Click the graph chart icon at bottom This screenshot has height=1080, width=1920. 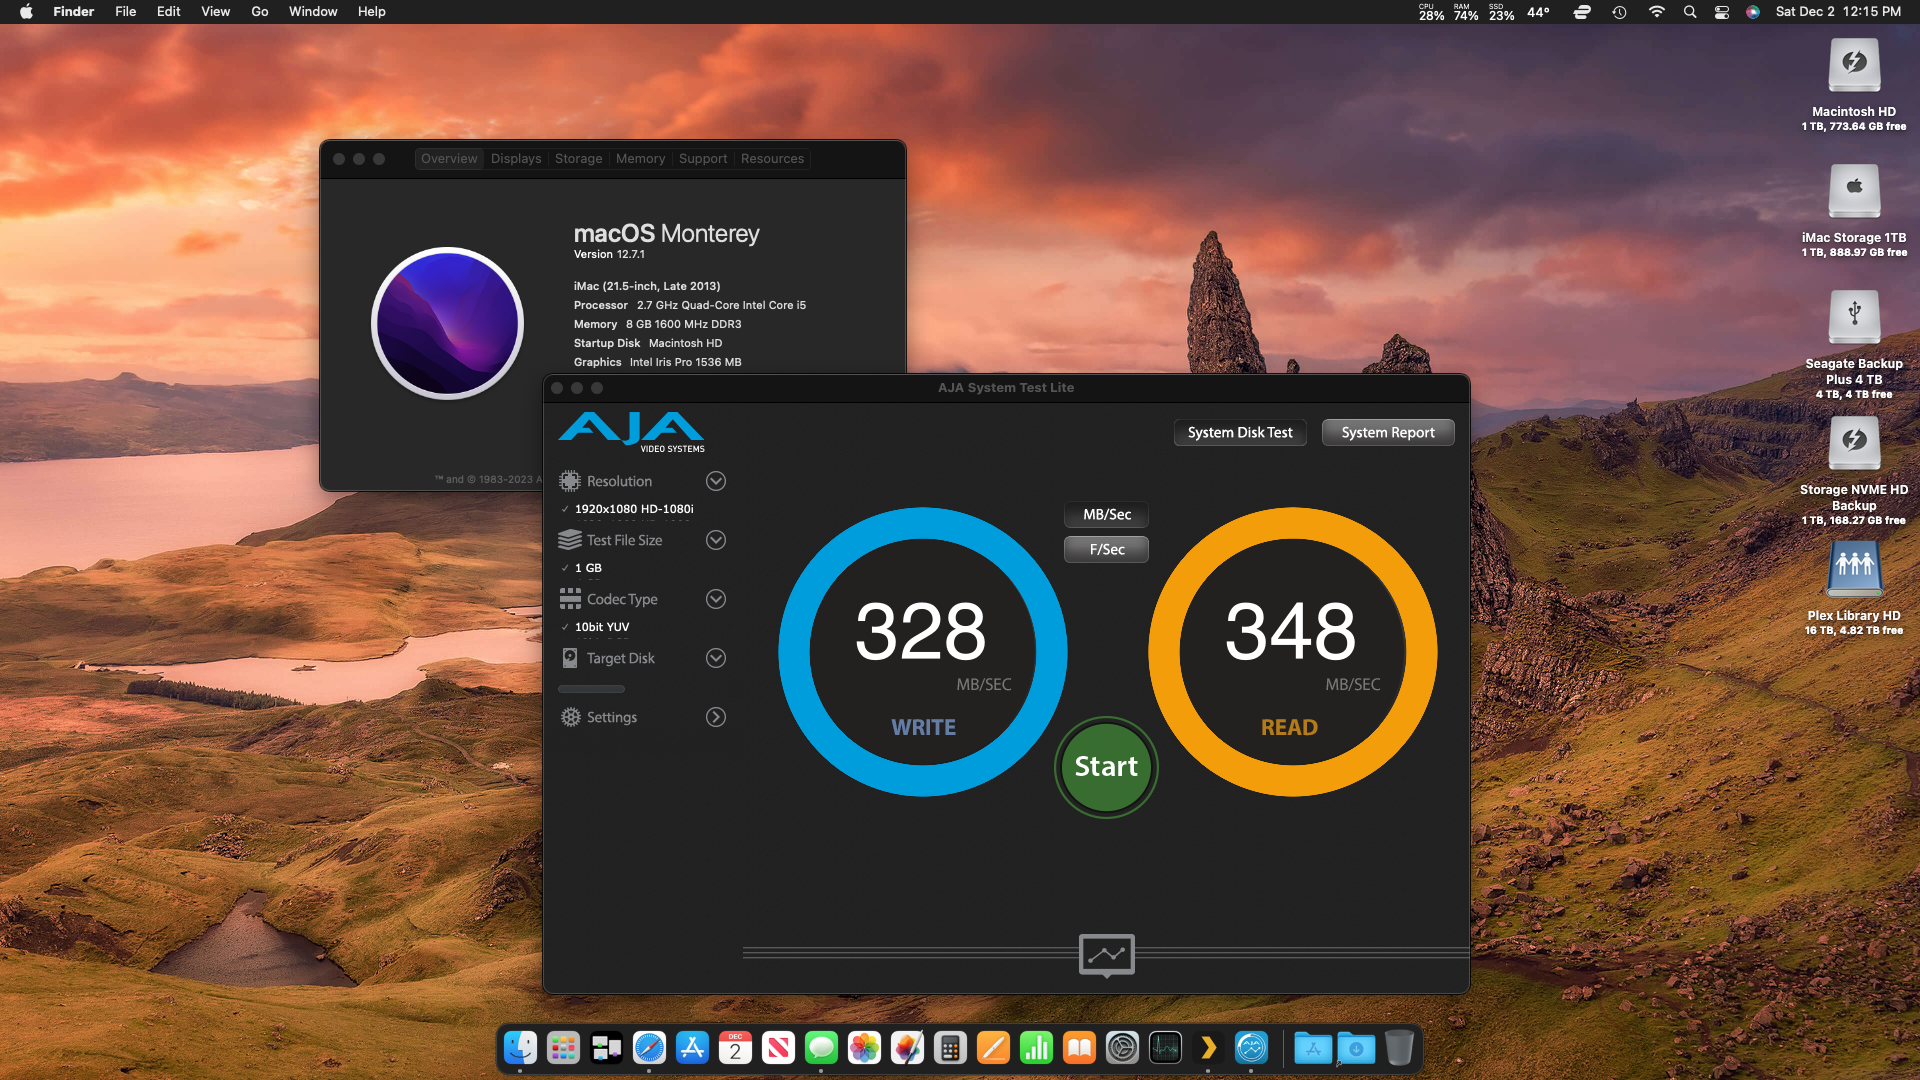(x=1106, y=954)
